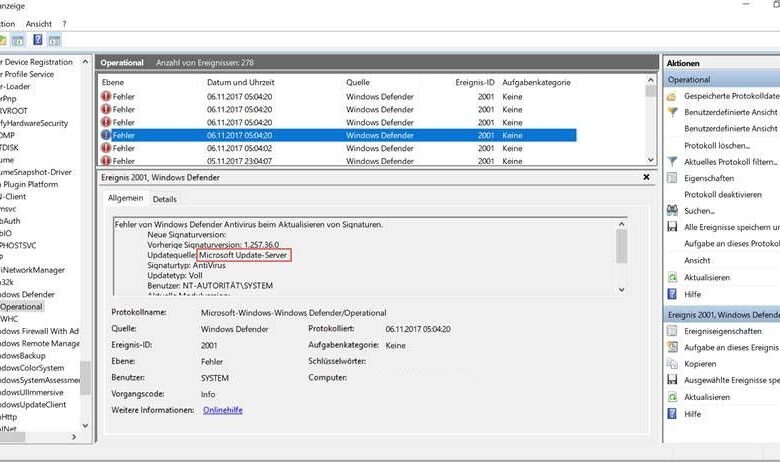The width and height of the screenshot is (780, 462).
Task: Sort by Quelle column header
Action: pyautogui.click(x=358, y=83)
